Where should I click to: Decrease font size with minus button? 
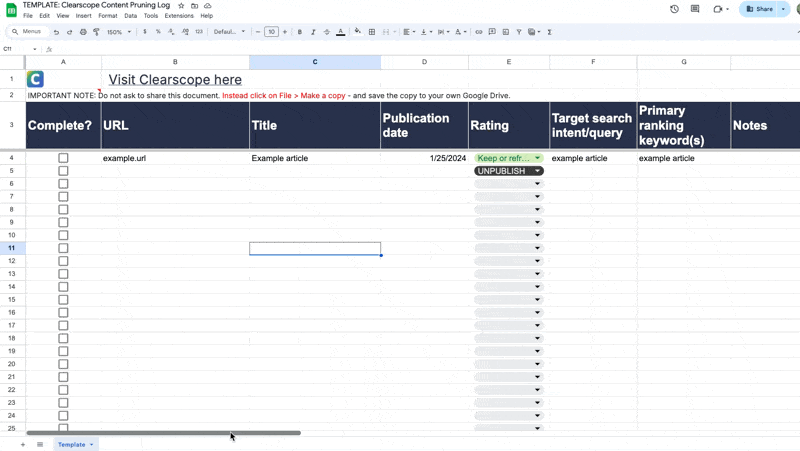(x=258, y=32)
